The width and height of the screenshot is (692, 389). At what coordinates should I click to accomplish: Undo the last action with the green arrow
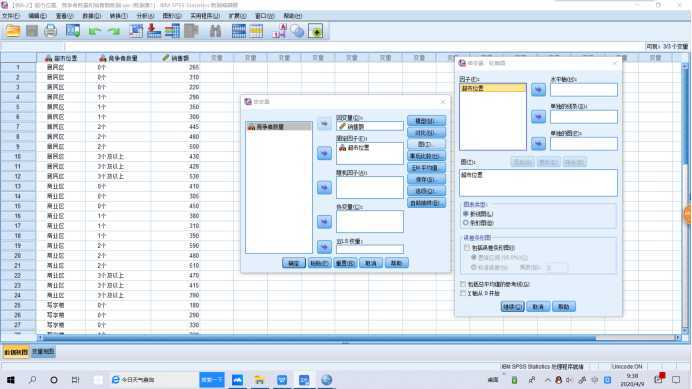click(94, 31)
